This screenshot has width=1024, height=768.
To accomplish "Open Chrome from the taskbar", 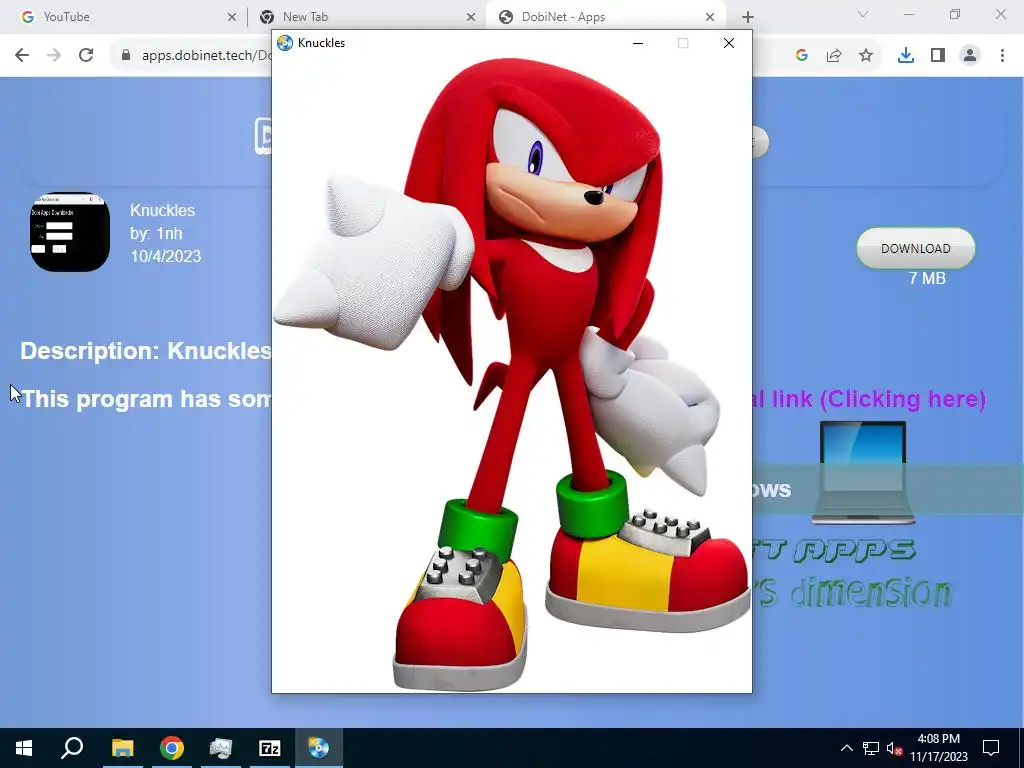I will click(x=172, y=748).
